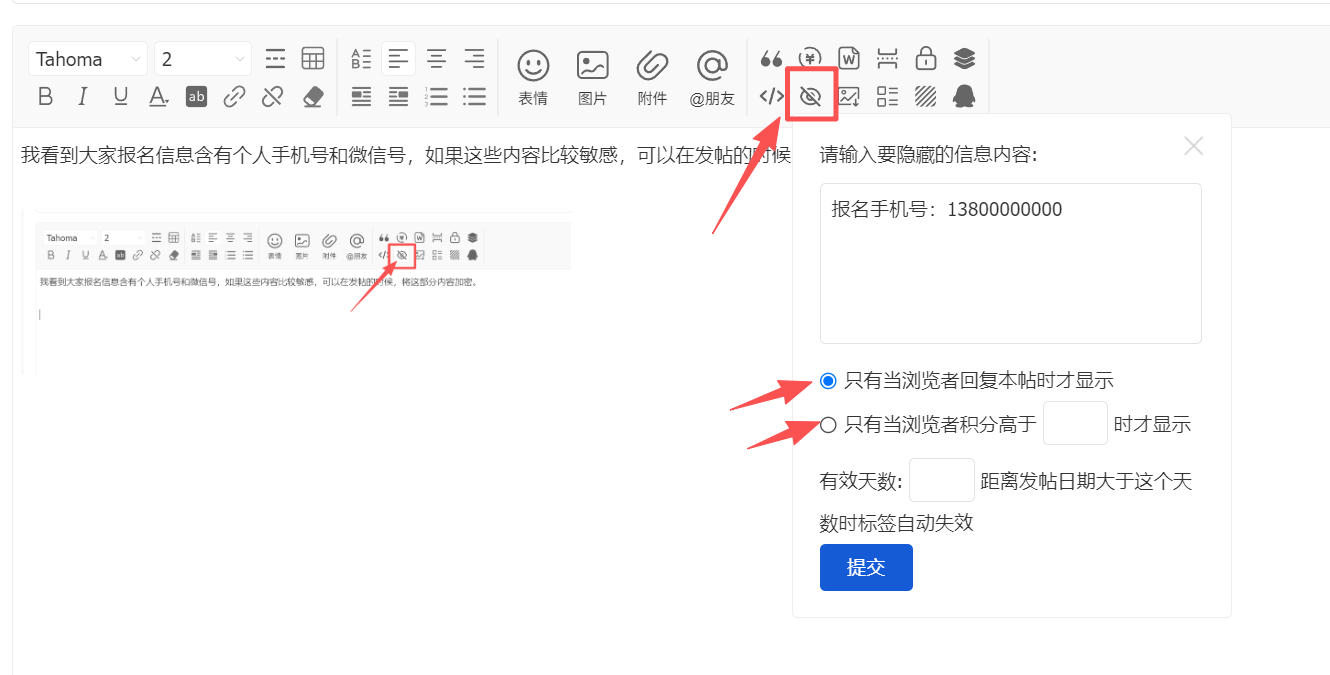This screenshot has height=675, width=1330.
Task: Click the hidden content crossed-eye icon
Action: 810,97
